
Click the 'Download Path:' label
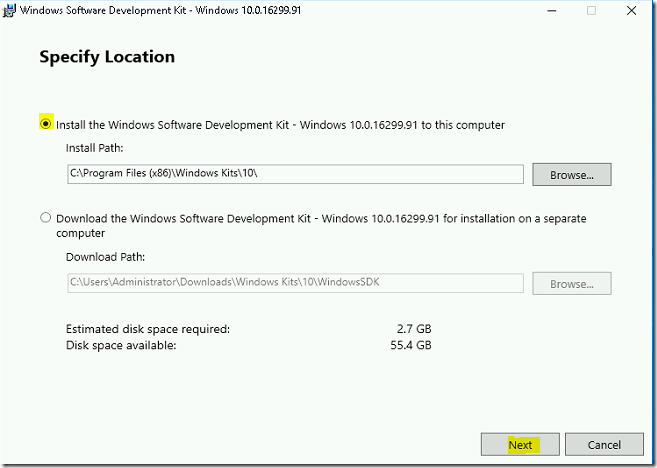106,257
